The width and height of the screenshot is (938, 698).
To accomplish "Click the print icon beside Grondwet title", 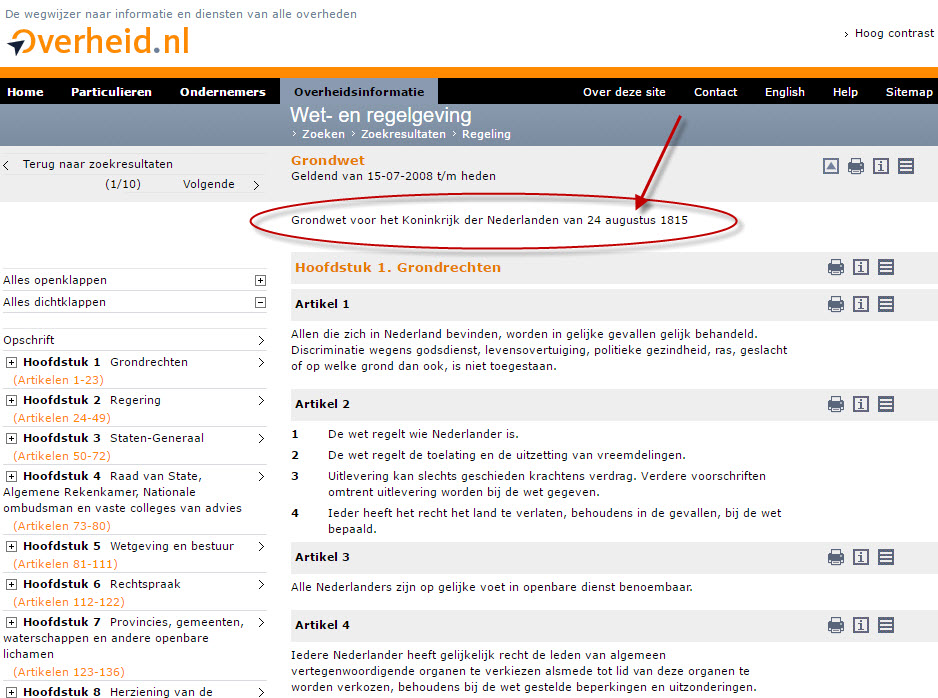I will 856,167.
